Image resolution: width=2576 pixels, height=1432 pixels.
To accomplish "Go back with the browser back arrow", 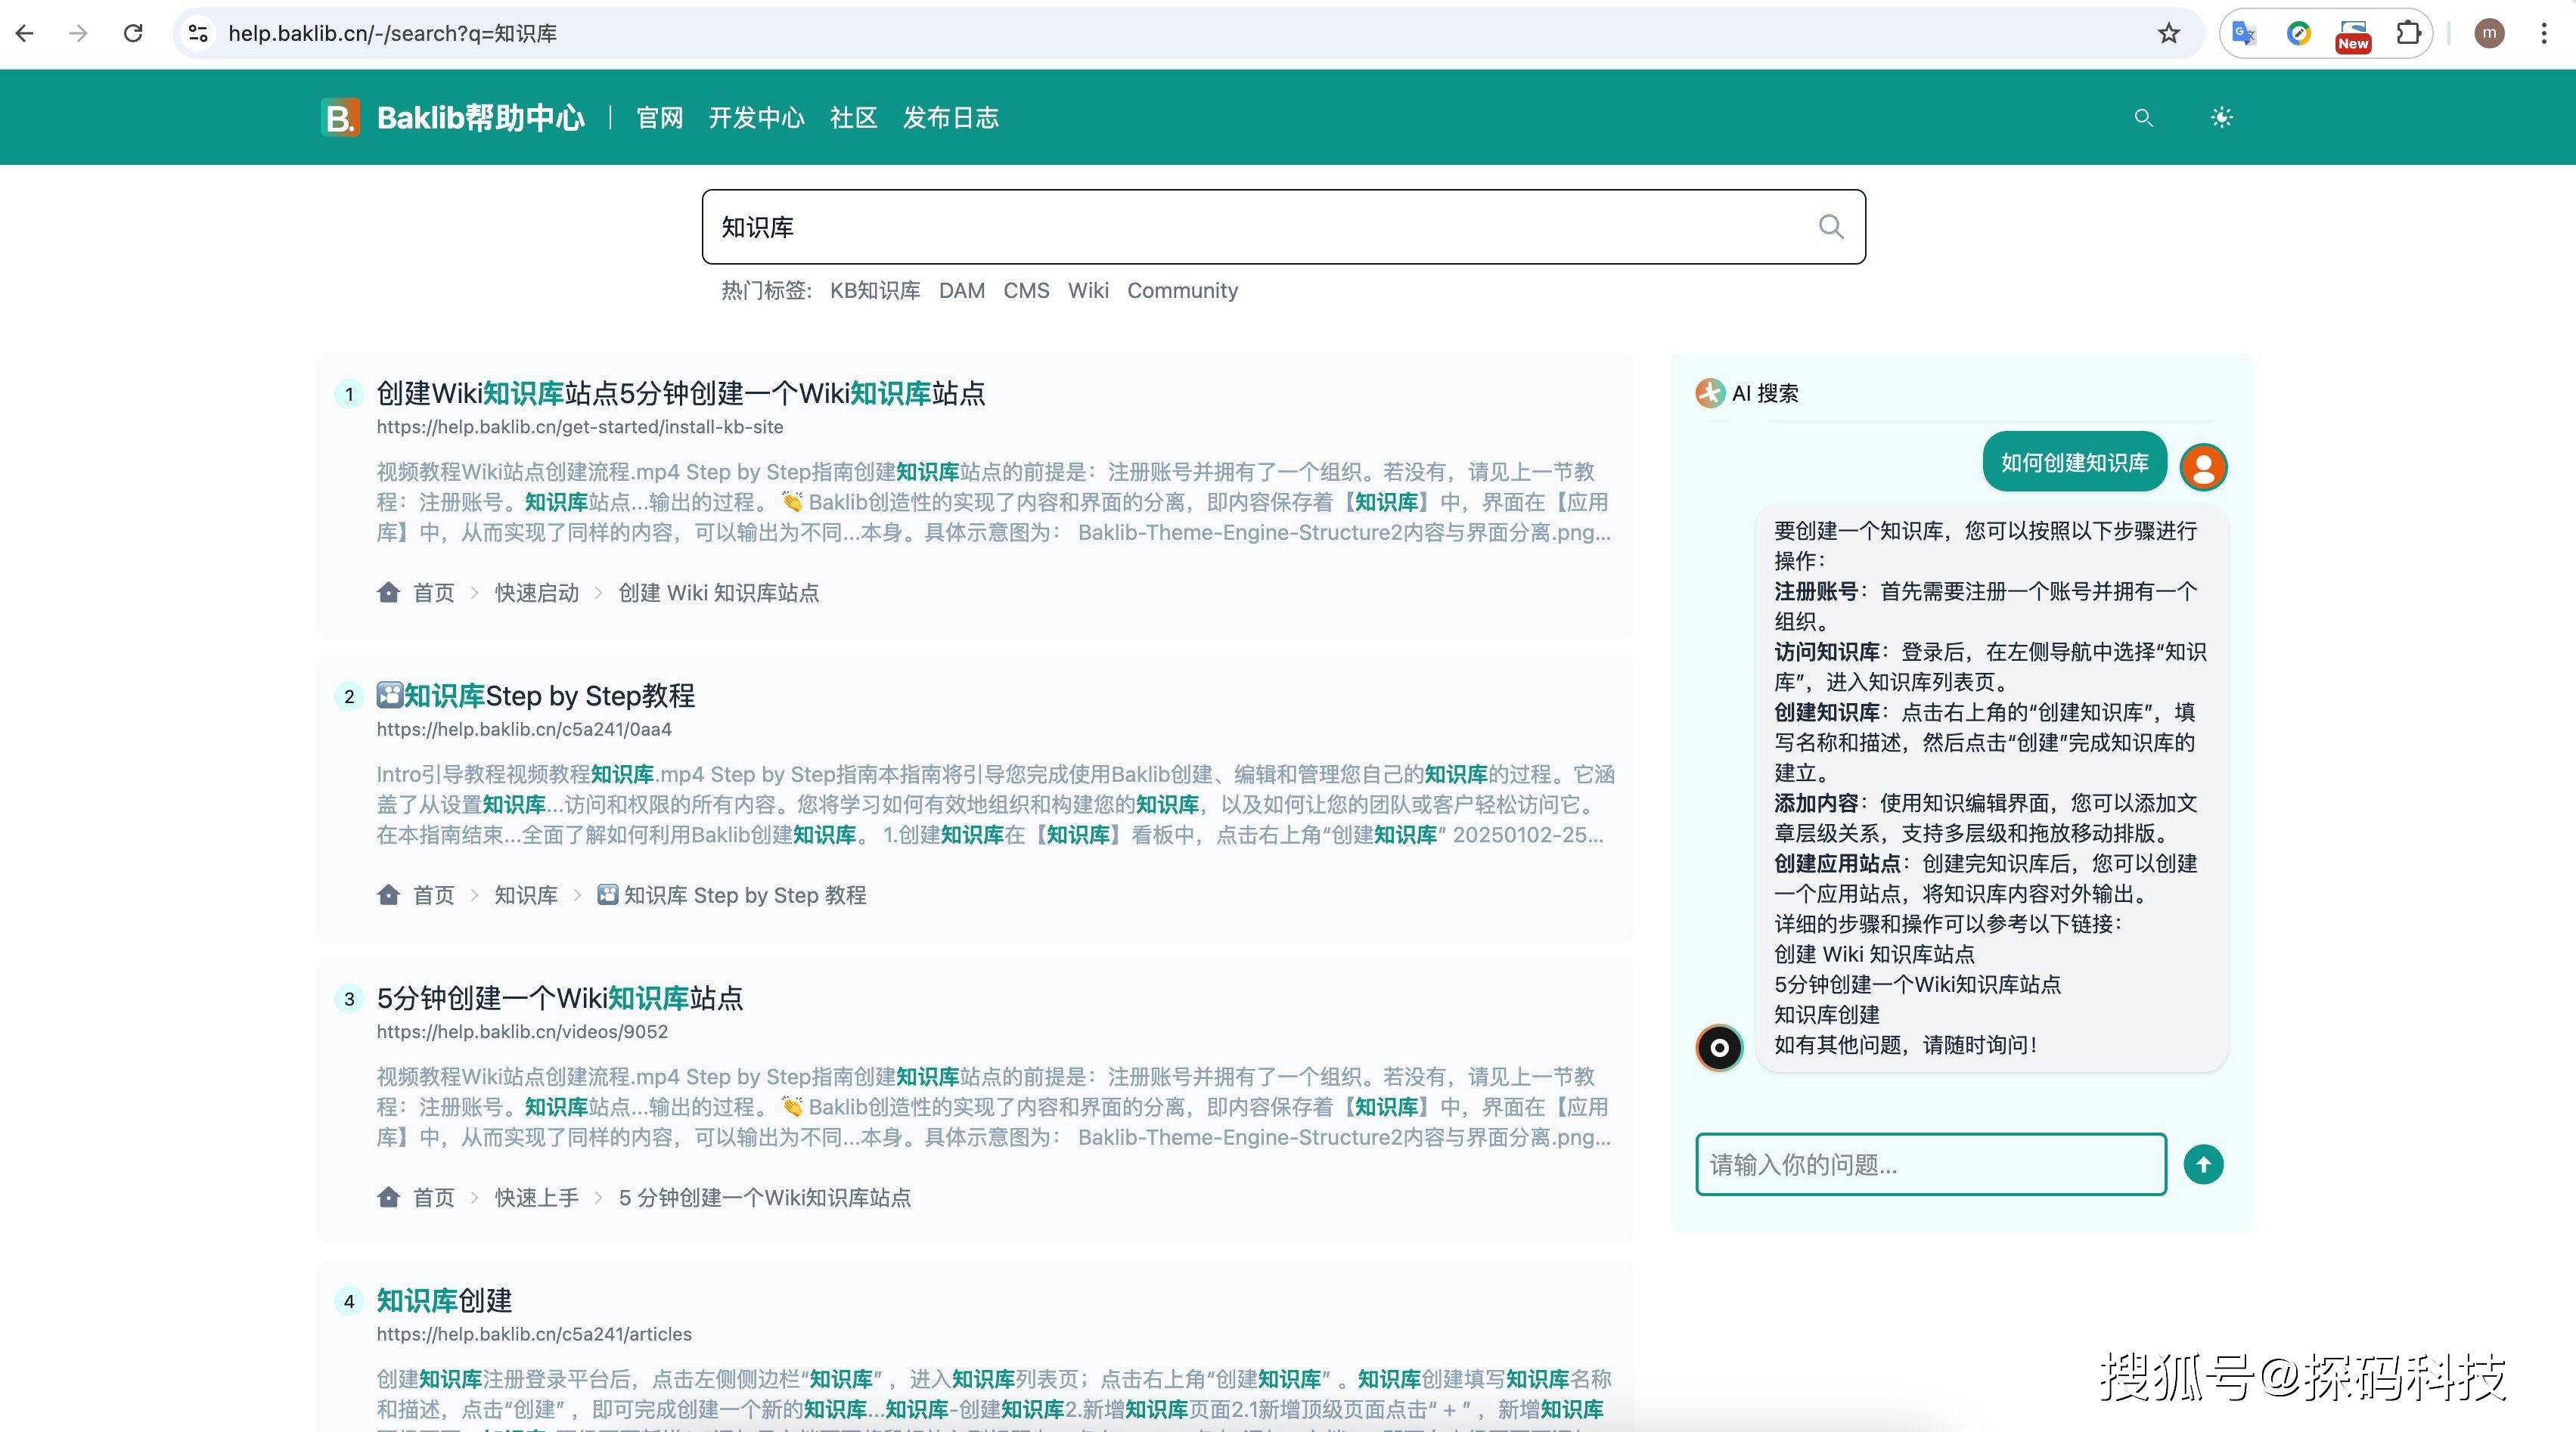I will [25, 33].
